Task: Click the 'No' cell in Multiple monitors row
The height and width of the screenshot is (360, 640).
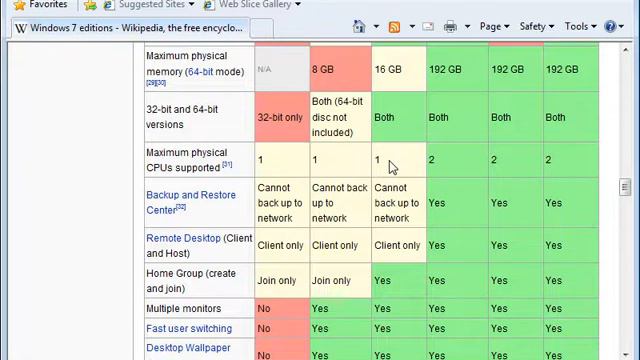Action: pyautogui.click(x=282, y=309)
